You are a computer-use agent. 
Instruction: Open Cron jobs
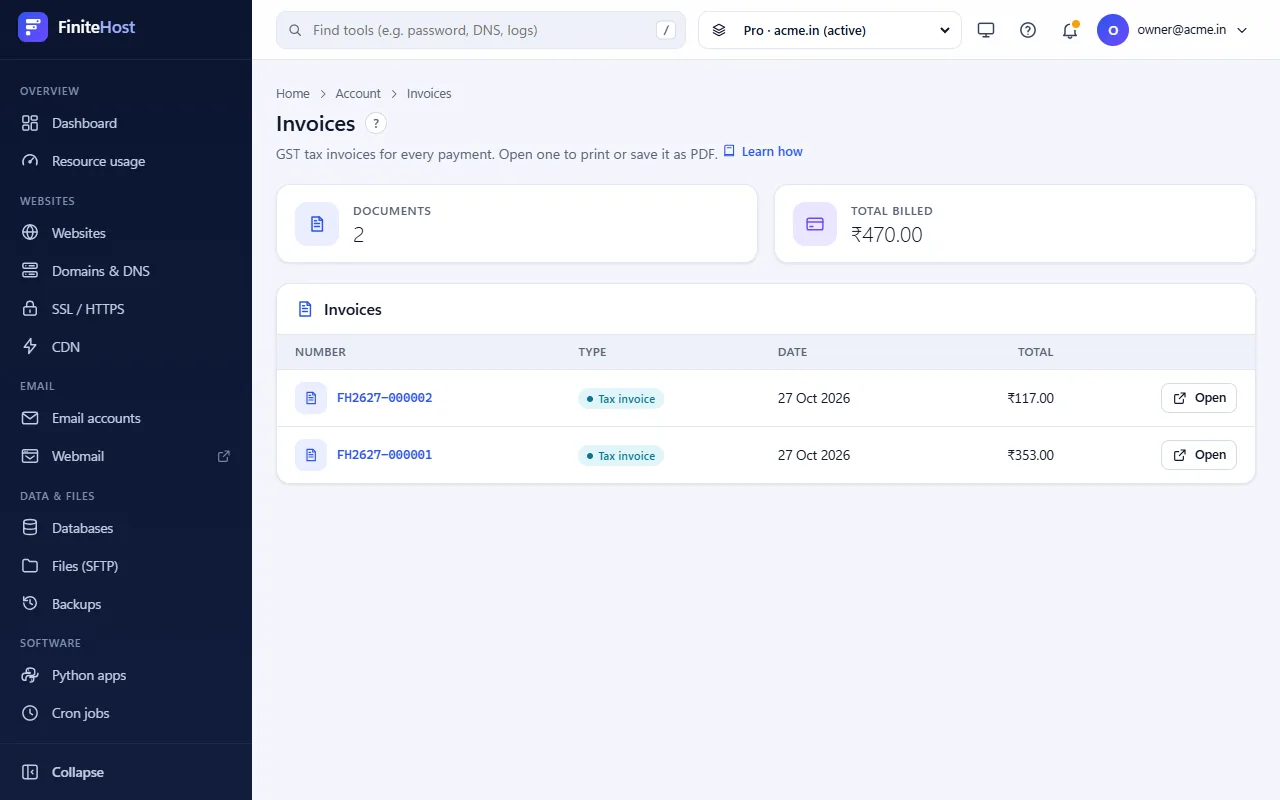tap(126, 713)
